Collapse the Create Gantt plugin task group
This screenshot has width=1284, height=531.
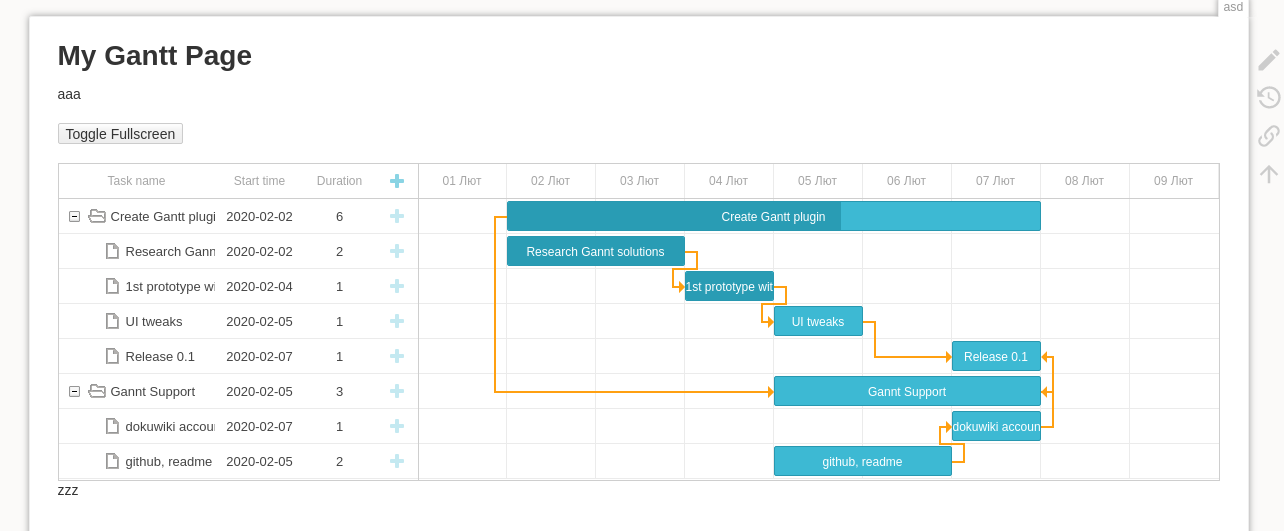74,216
